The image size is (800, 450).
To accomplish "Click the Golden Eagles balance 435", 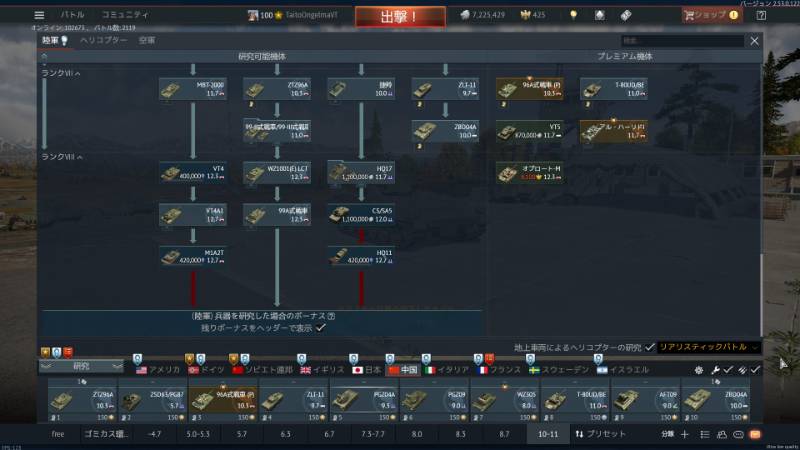I will tap(532, 15).
